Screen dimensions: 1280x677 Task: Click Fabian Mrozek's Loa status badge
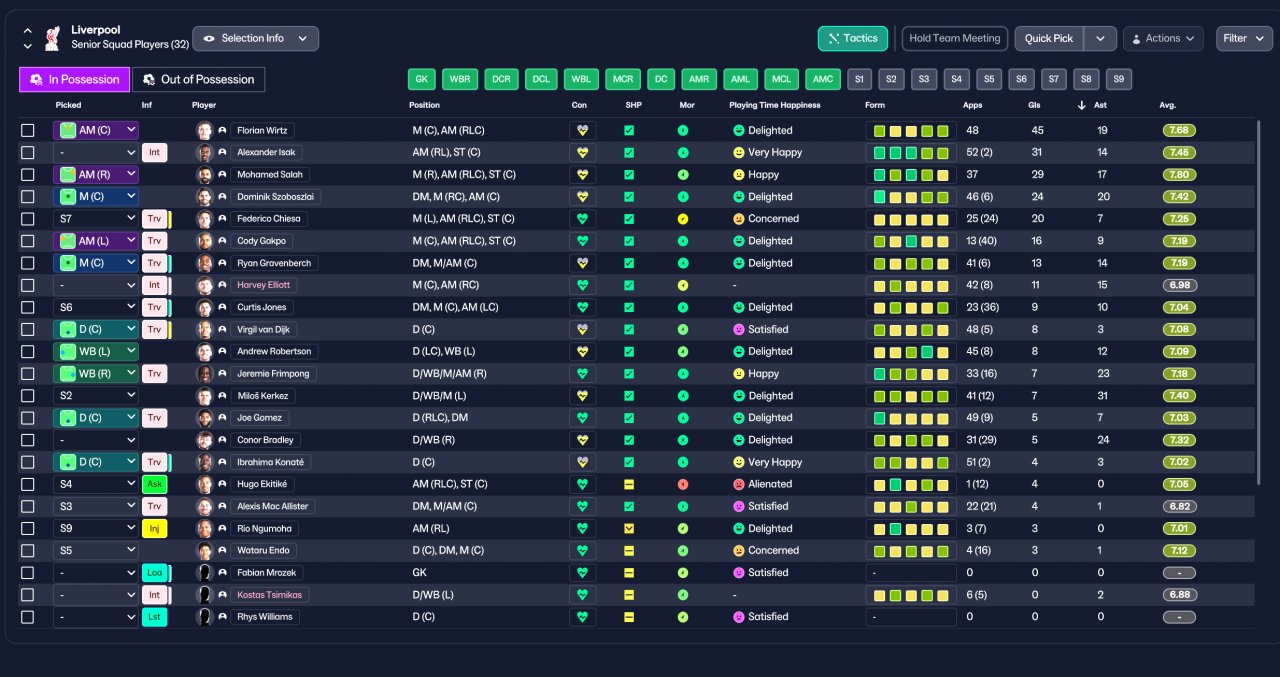click(155, 573)
